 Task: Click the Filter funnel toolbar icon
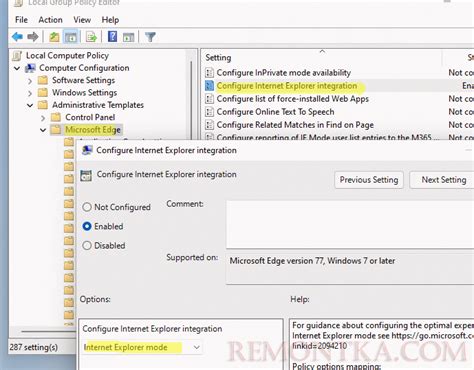(x=150, y=37)
